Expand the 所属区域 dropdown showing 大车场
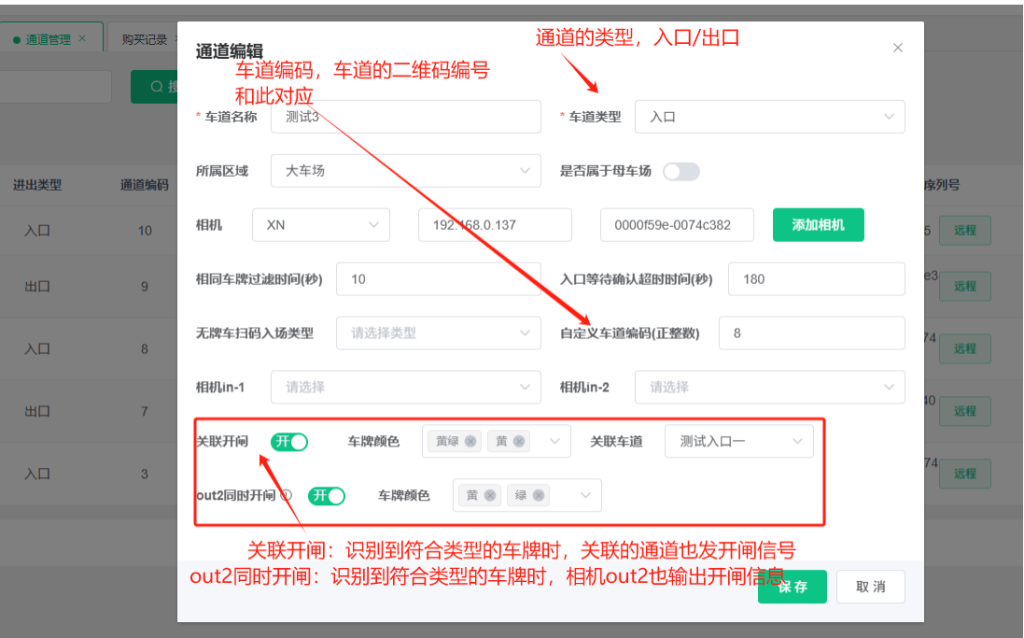The width and height of the screenshot is (1024, 638). point(405,171)
